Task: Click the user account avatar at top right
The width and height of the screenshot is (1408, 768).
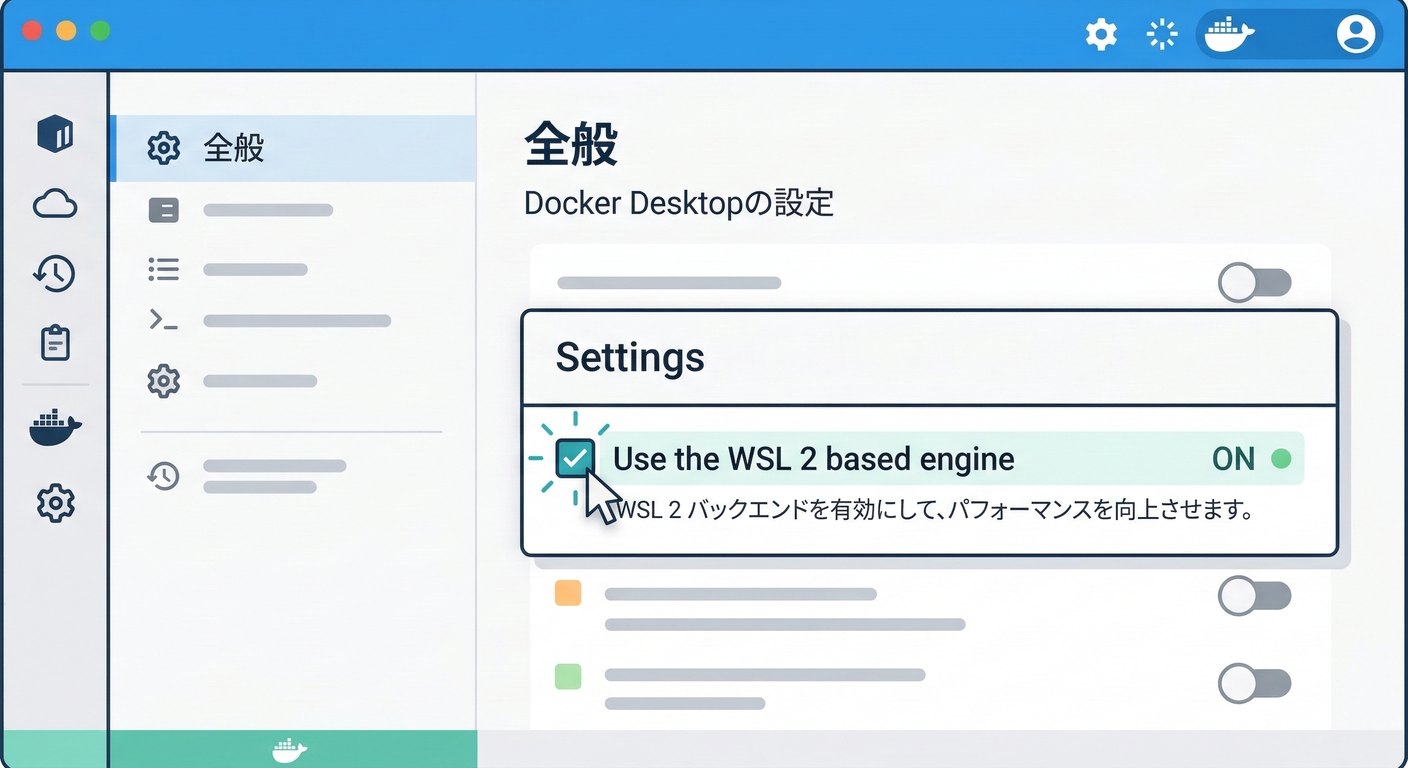Action: click(1356, 33)
